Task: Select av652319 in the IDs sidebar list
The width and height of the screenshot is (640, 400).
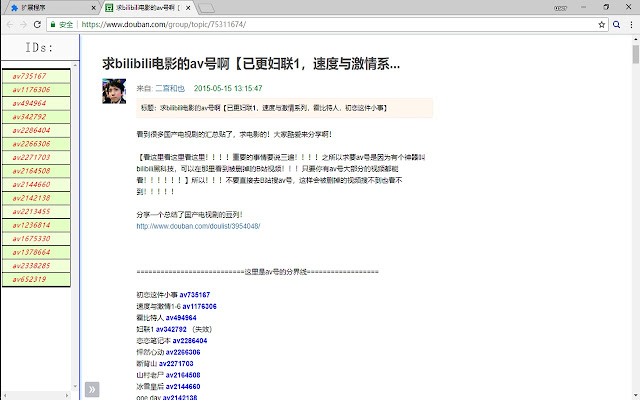Action: point(36,279)
